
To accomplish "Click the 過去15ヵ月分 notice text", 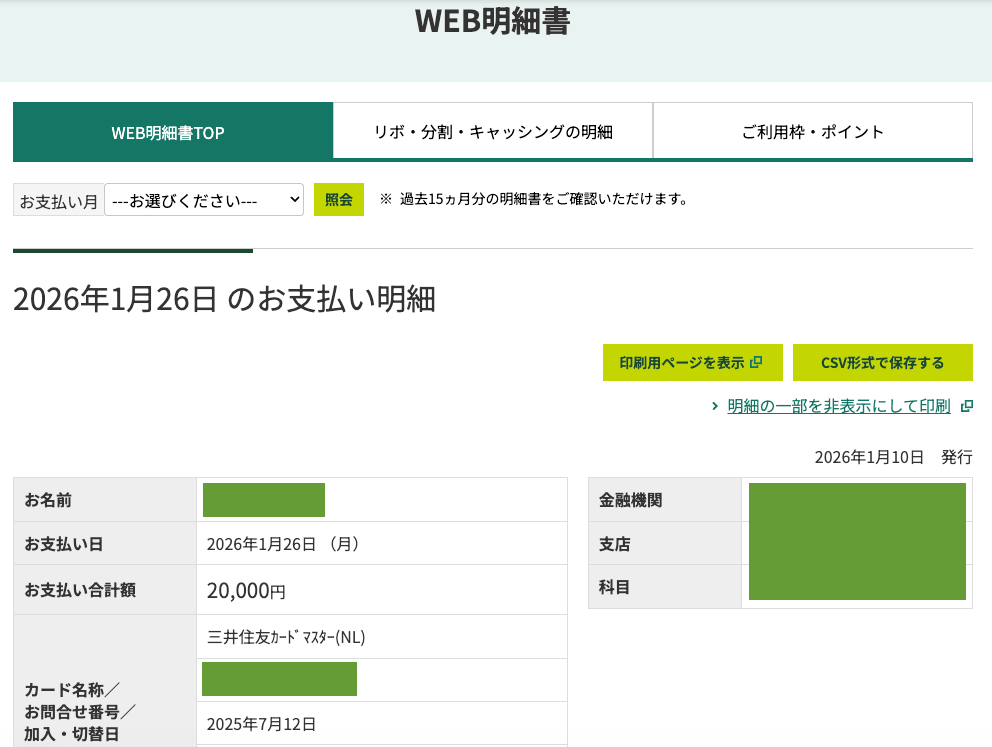I will click(543, 199).
